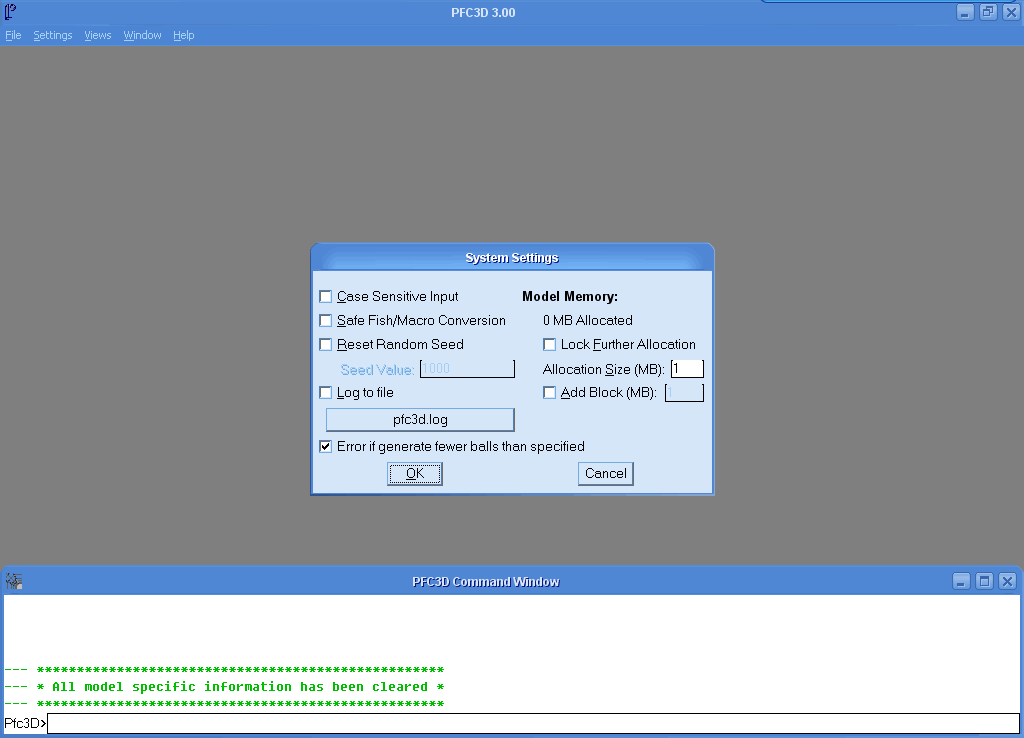Image resolution: width=1024 pixels, height=738 pixels.
Task: Click the Add Block (MB) value field
Action: coord(684,393)
